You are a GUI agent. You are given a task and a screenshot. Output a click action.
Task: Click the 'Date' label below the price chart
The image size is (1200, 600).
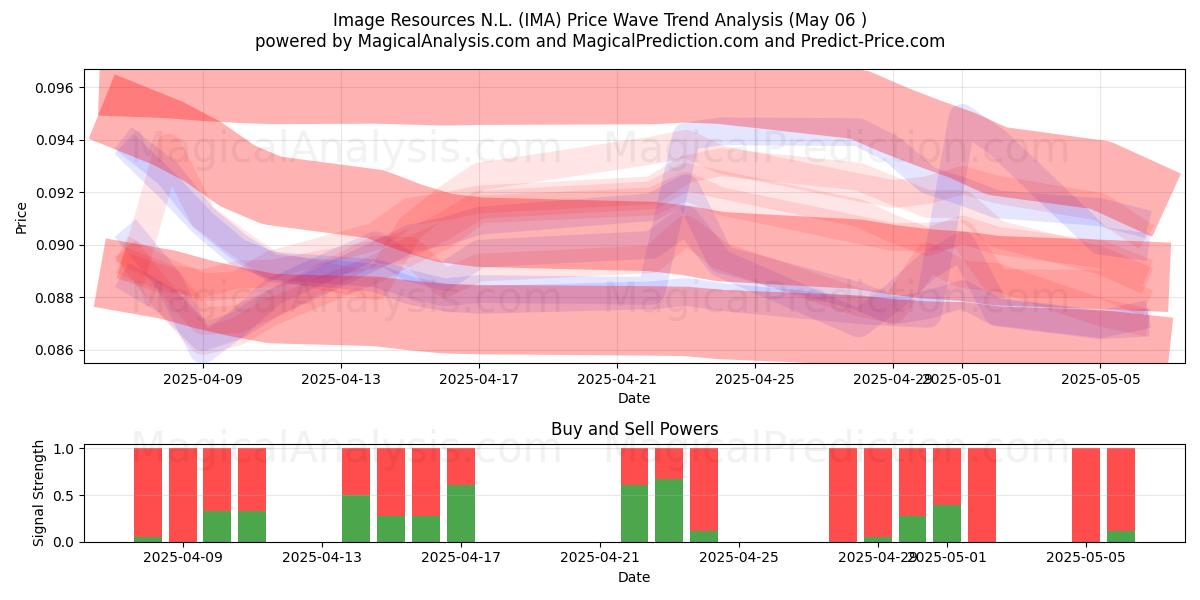634,398
